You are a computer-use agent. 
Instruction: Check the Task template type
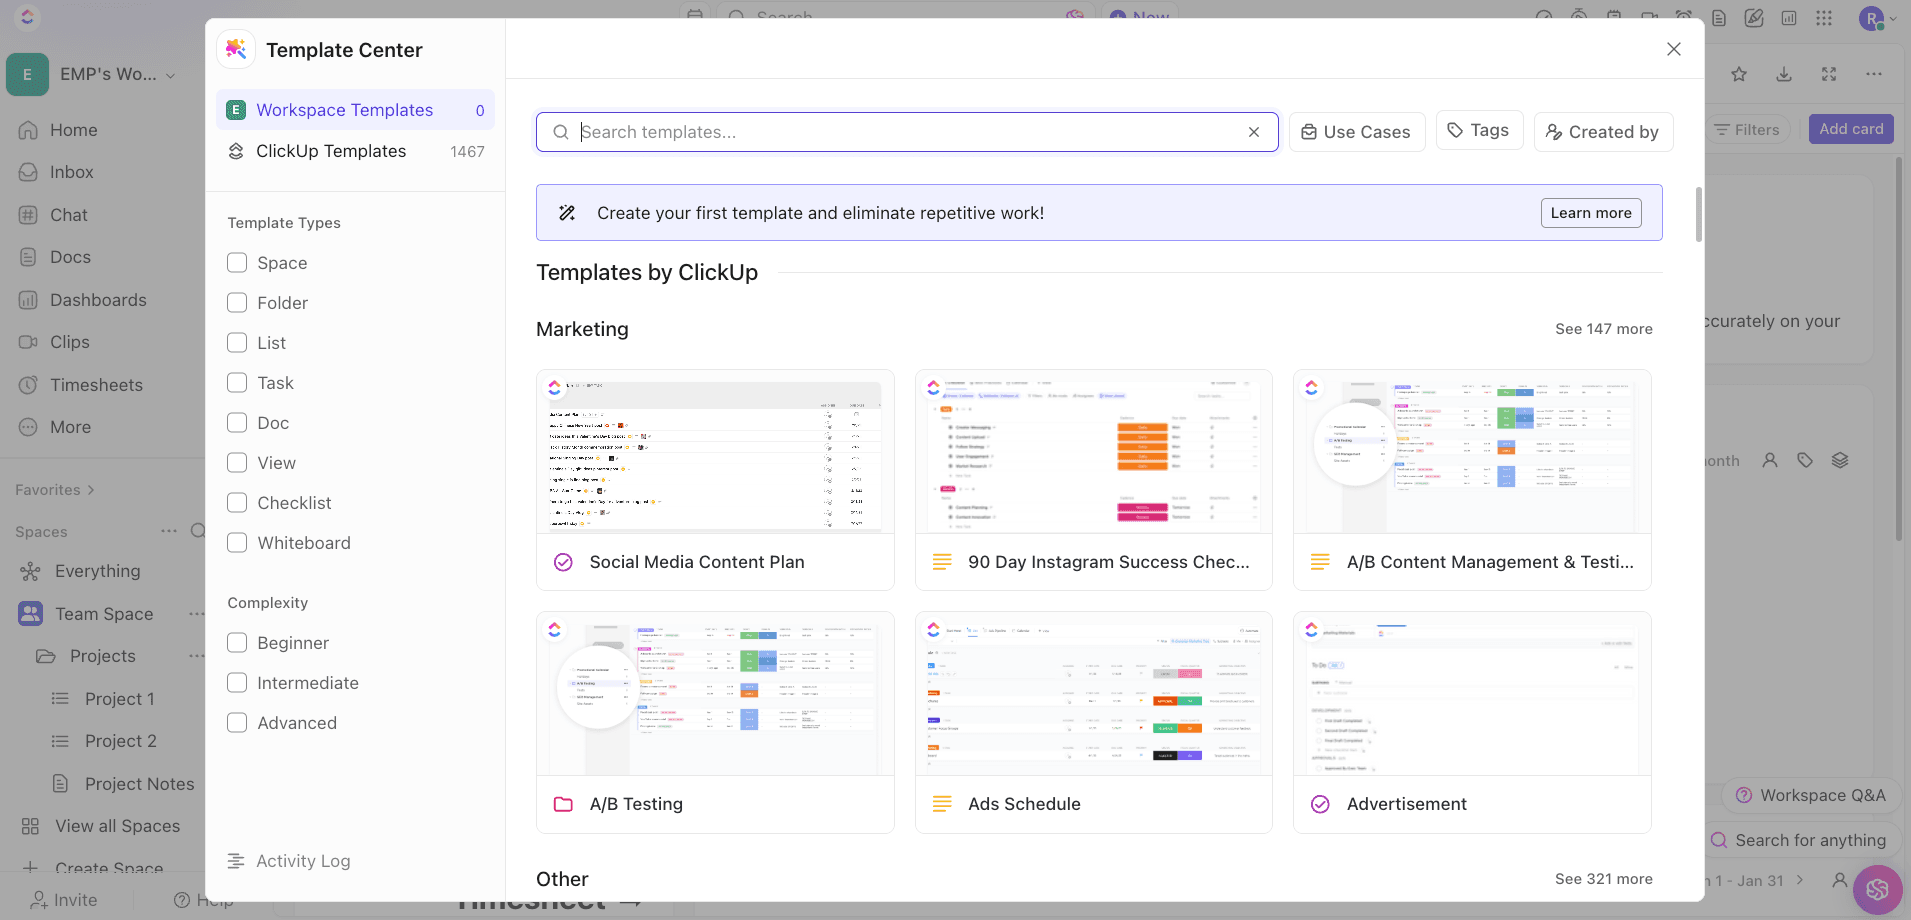237,383
